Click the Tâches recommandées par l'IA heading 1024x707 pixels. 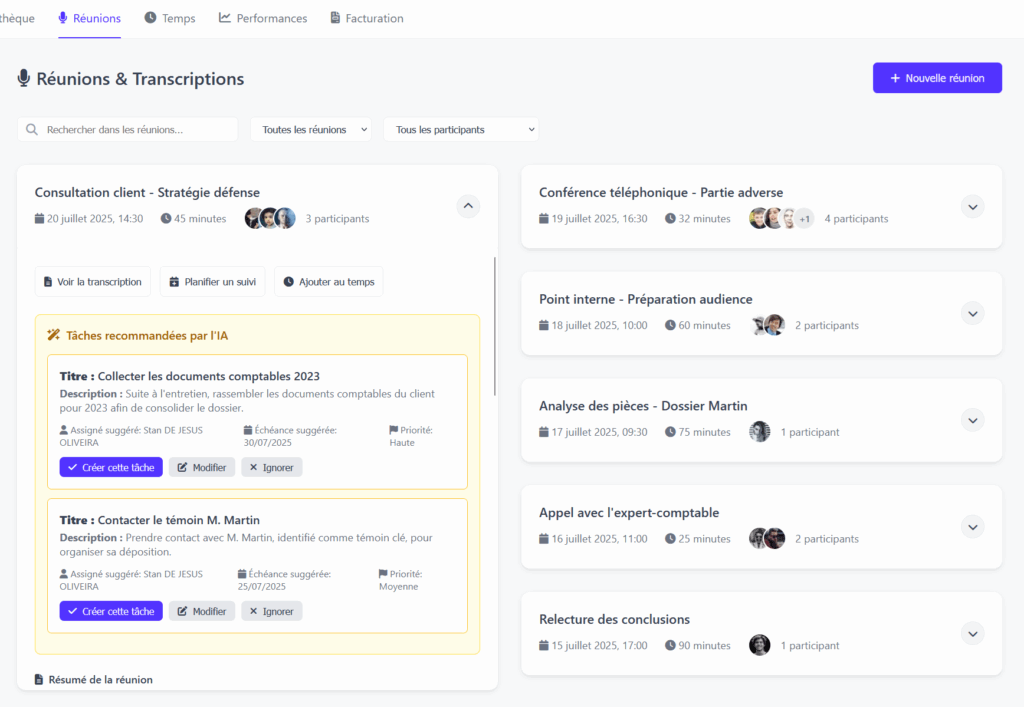(147, 336)
